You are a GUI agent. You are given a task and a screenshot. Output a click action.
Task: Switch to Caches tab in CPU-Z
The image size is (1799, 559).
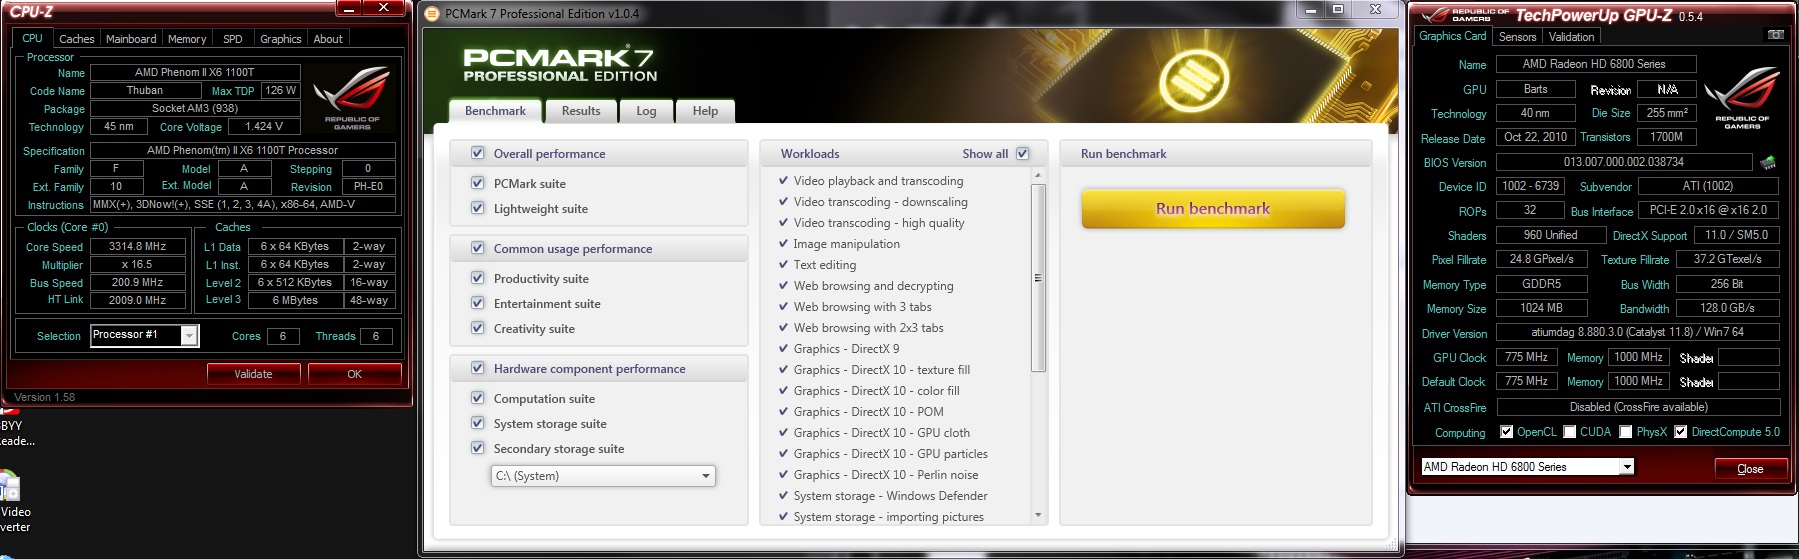77,39
